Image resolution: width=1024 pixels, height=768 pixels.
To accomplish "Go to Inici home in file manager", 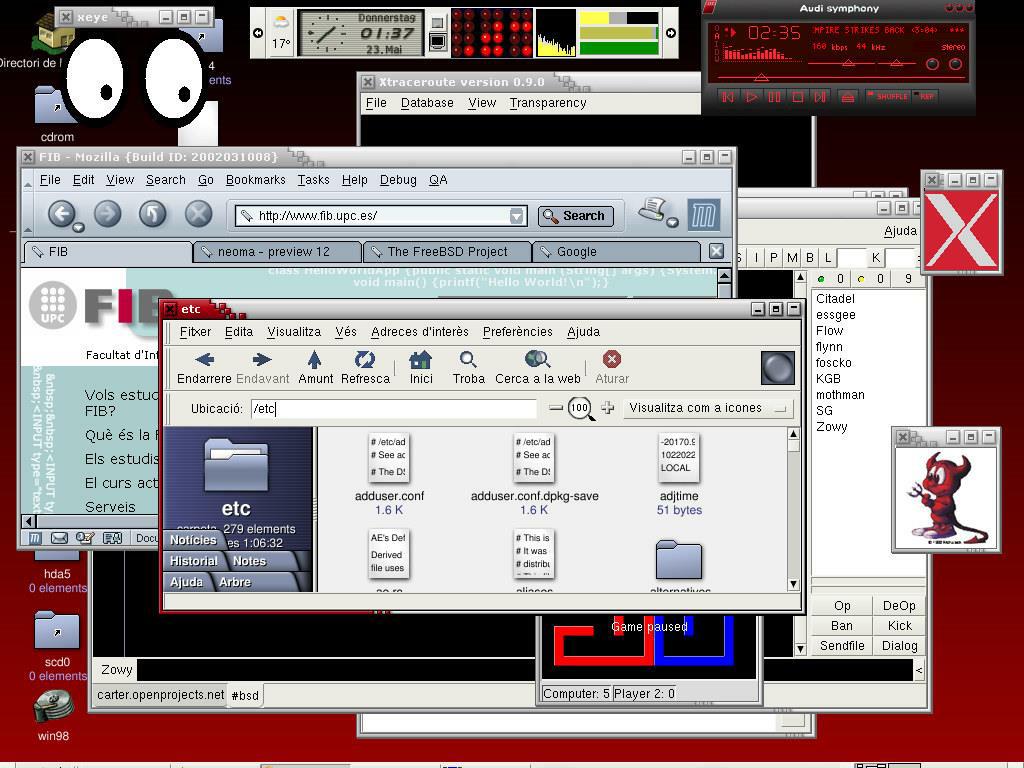I will coord(421,367).
